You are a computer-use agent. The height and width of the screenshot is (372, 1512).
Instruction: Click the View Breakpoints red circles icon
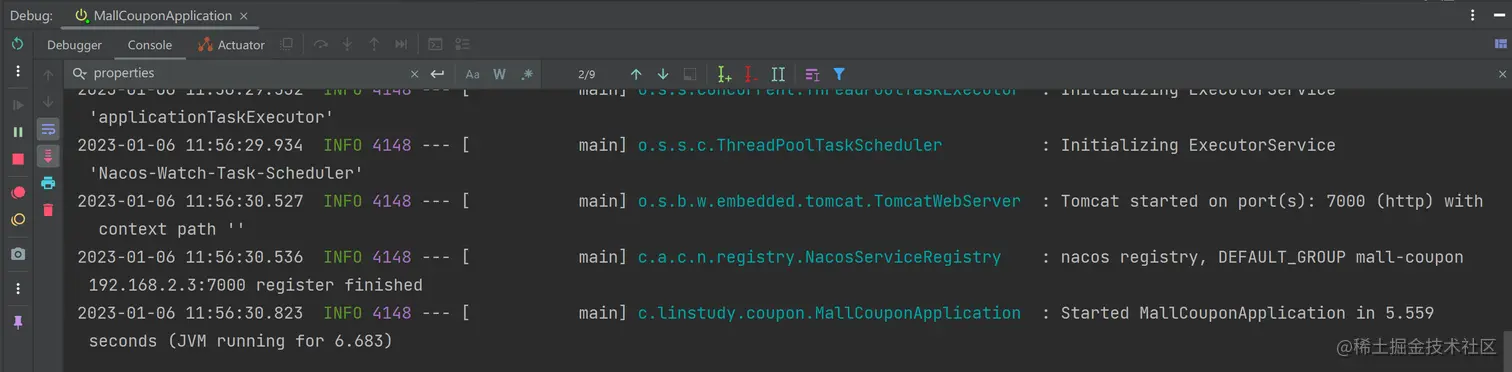(17, 192)
